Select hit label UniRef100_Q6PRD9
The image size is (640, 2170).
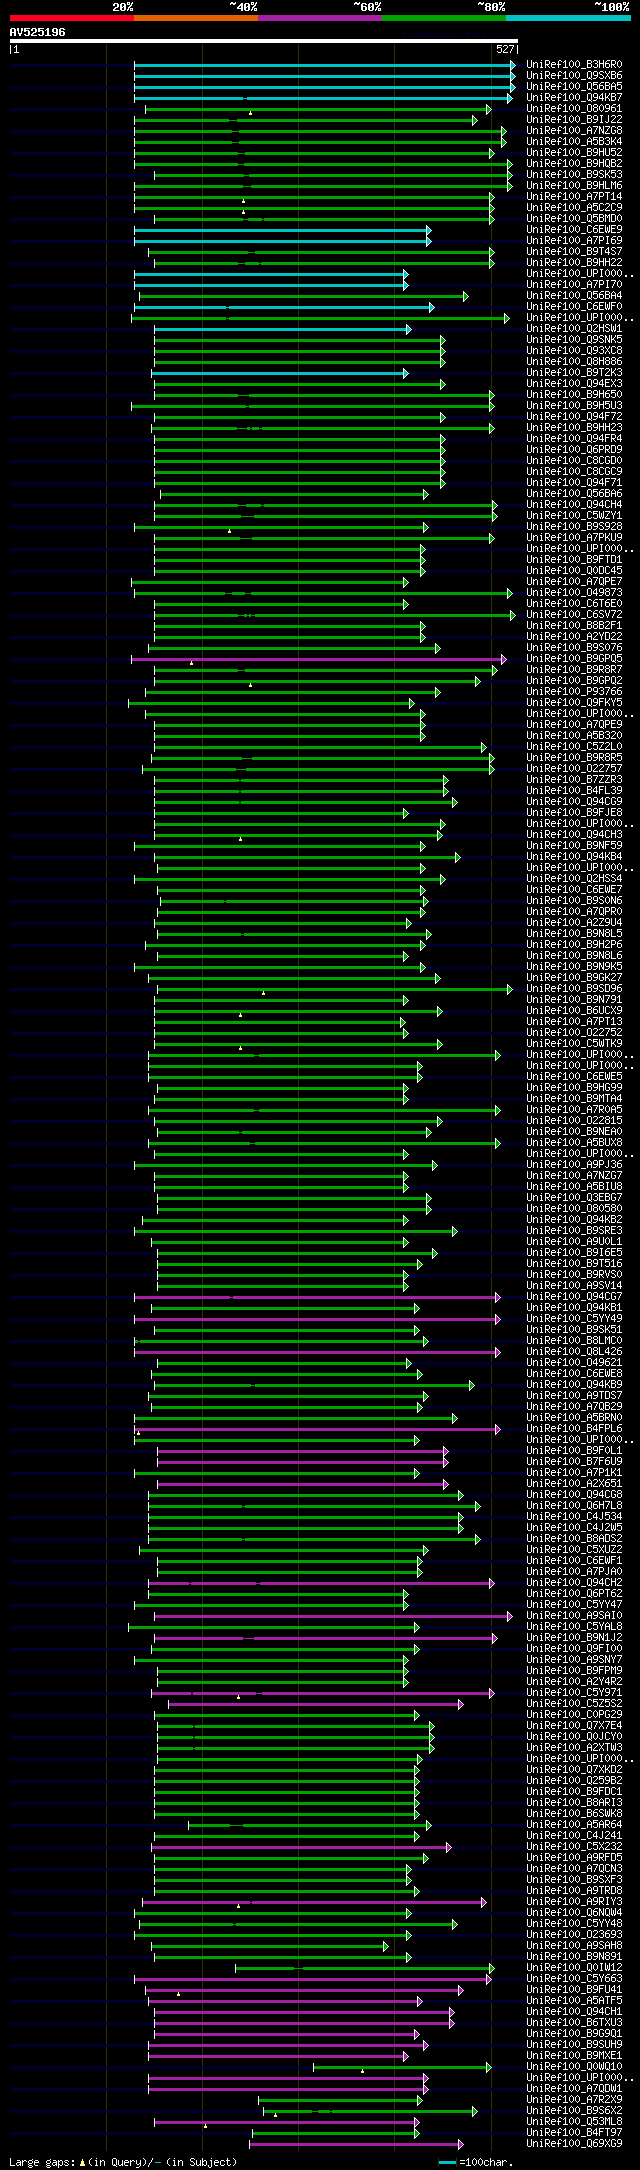[x=574, y=450]
